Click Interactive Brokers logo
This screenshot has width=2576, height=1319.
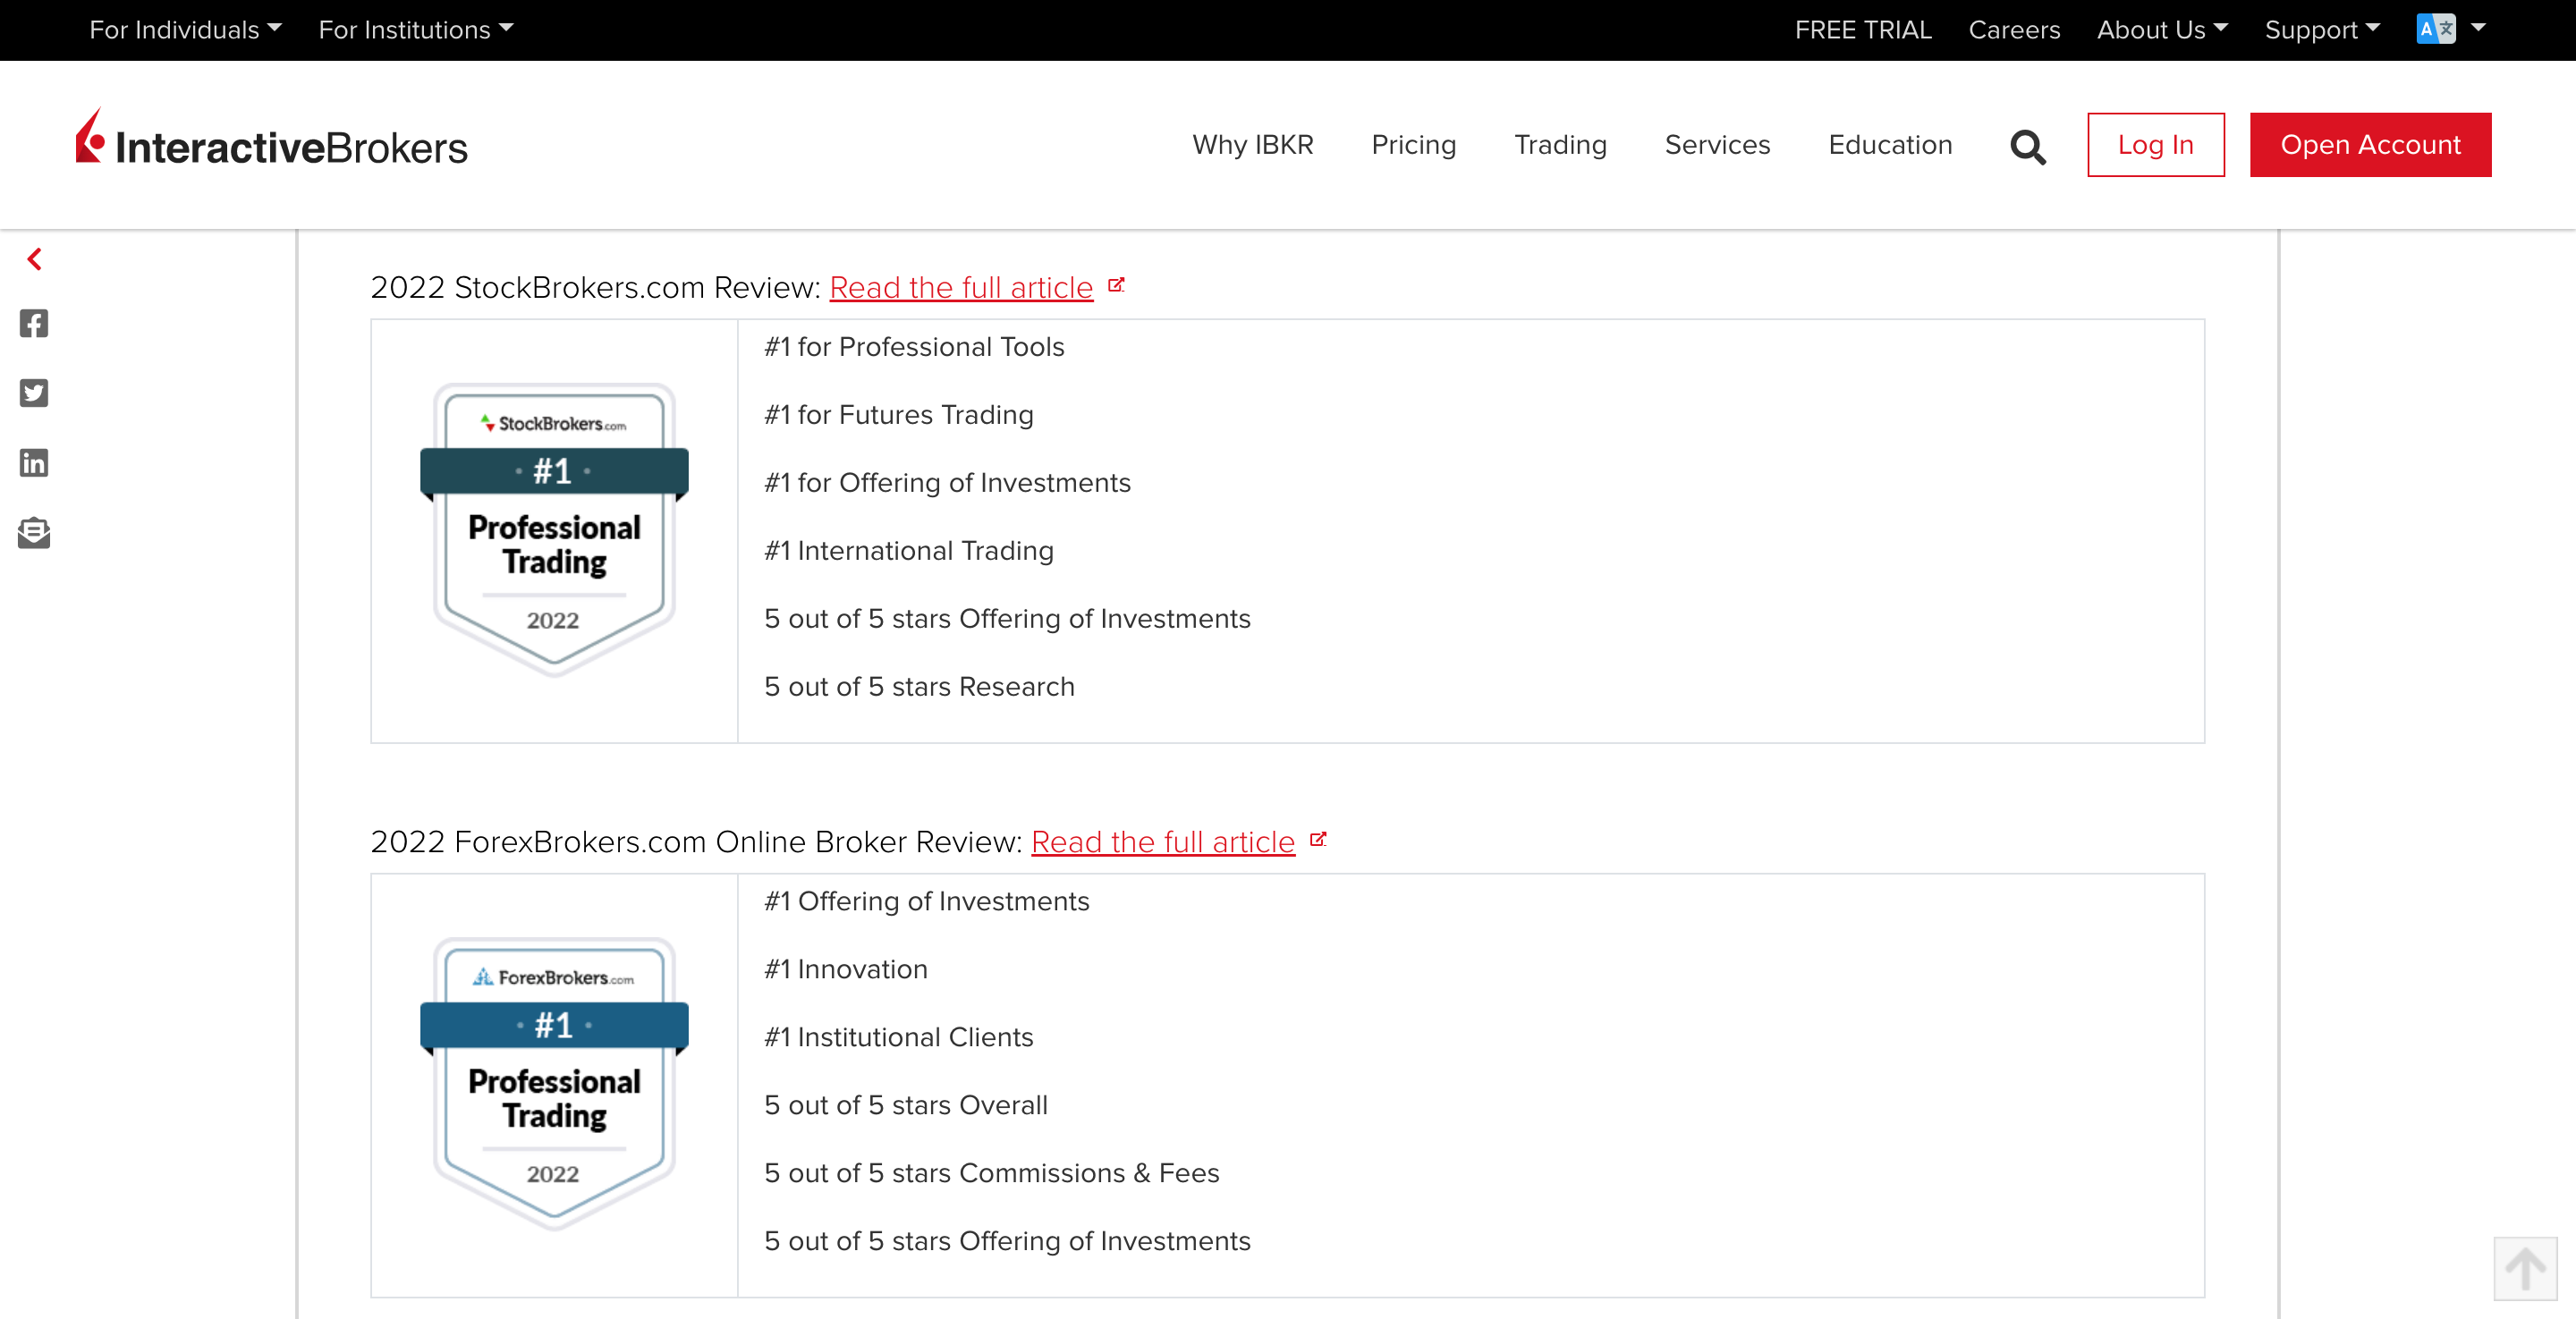point(271,140)
